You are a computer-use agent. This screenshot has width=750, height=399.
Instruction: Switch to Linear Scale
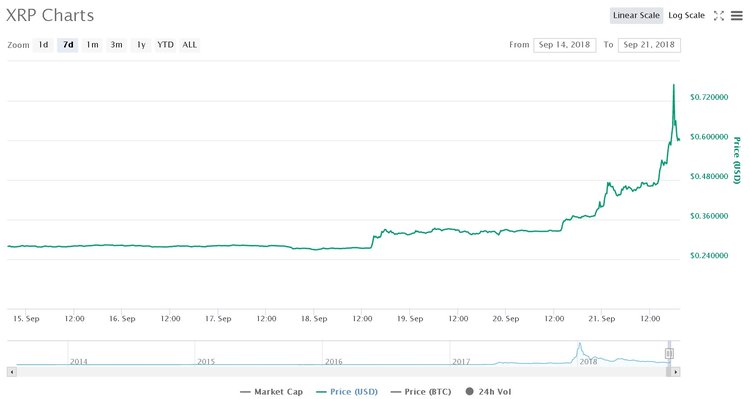(636, 15)
